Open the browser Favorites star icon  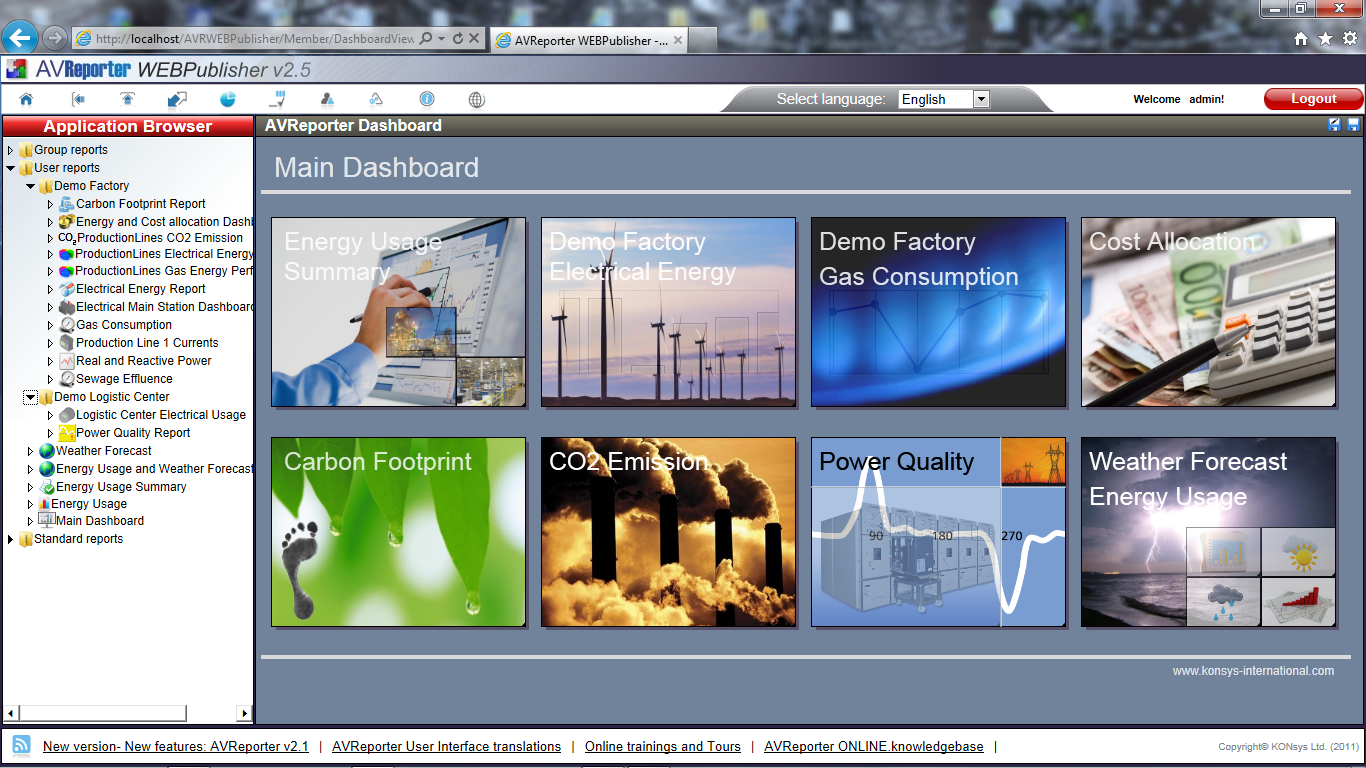coord(1325,38)
